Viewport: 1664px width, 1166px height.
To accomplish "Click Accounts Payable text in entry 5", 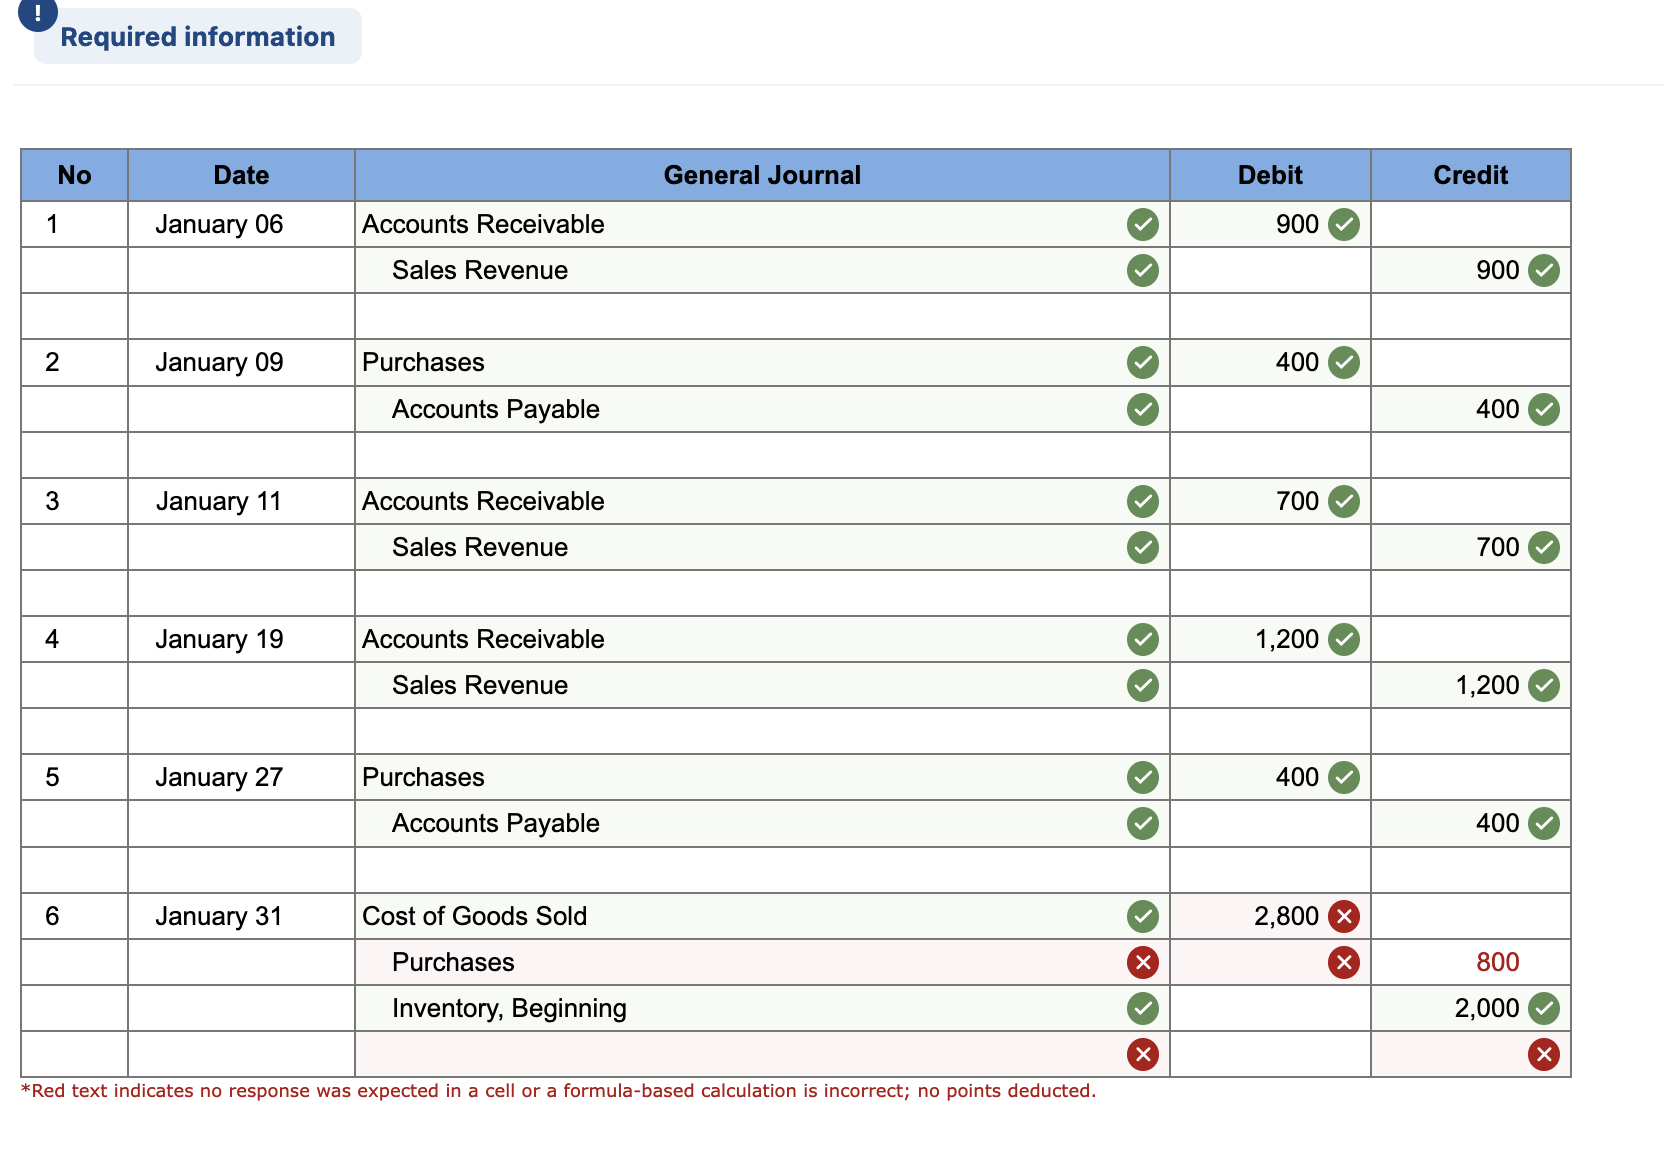I will (496, 823).
